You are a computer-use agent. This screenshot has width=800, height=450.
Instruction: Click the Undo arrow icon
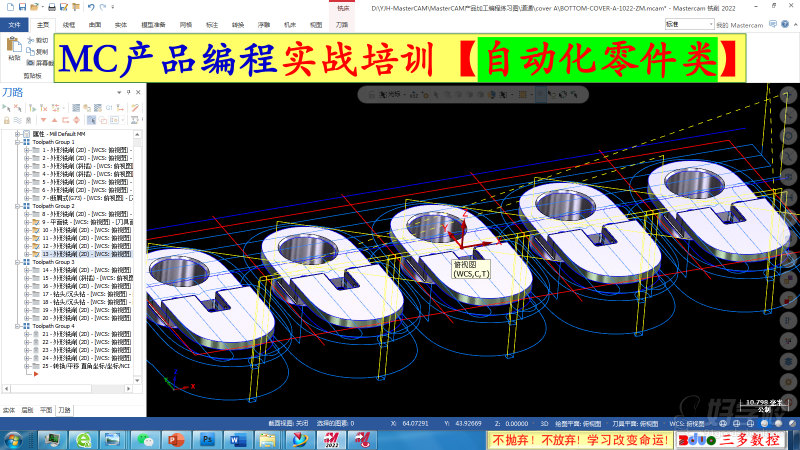(x=90, y=7)
